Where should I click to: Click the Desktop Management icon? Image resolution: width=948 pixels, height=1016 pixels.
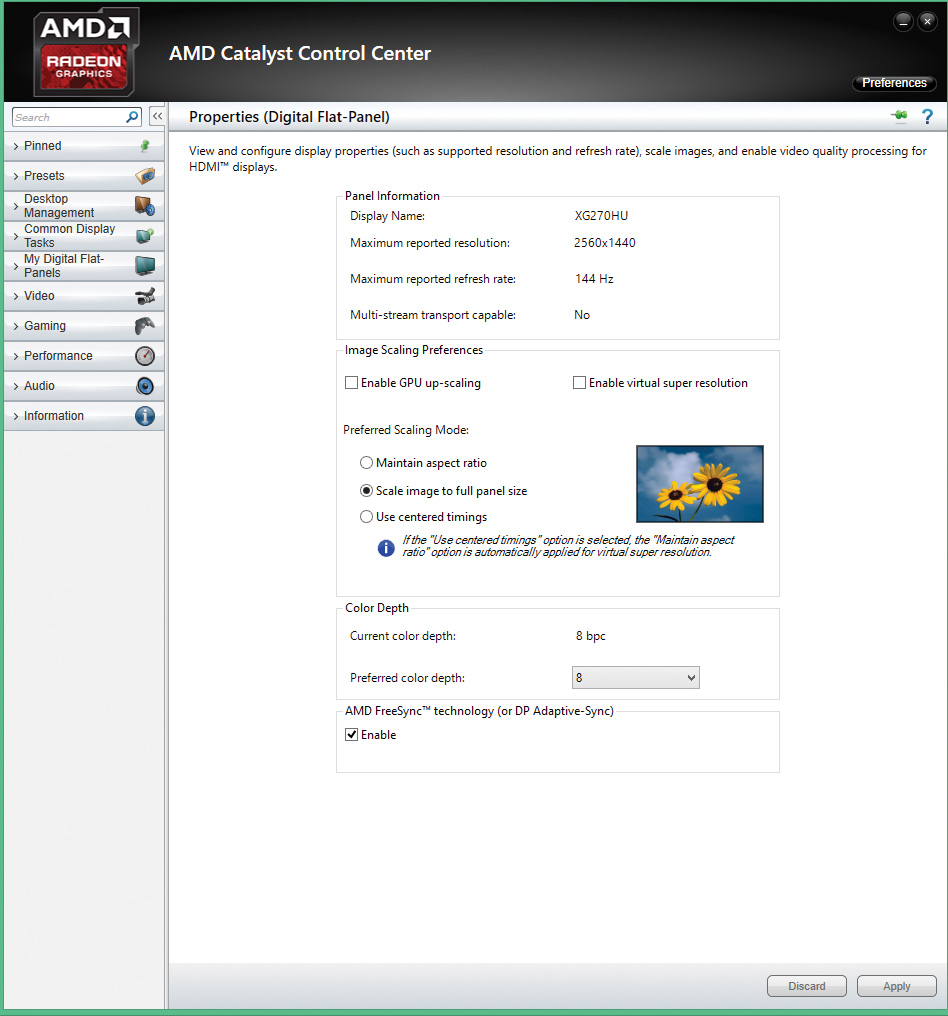[x=145, y=206]
